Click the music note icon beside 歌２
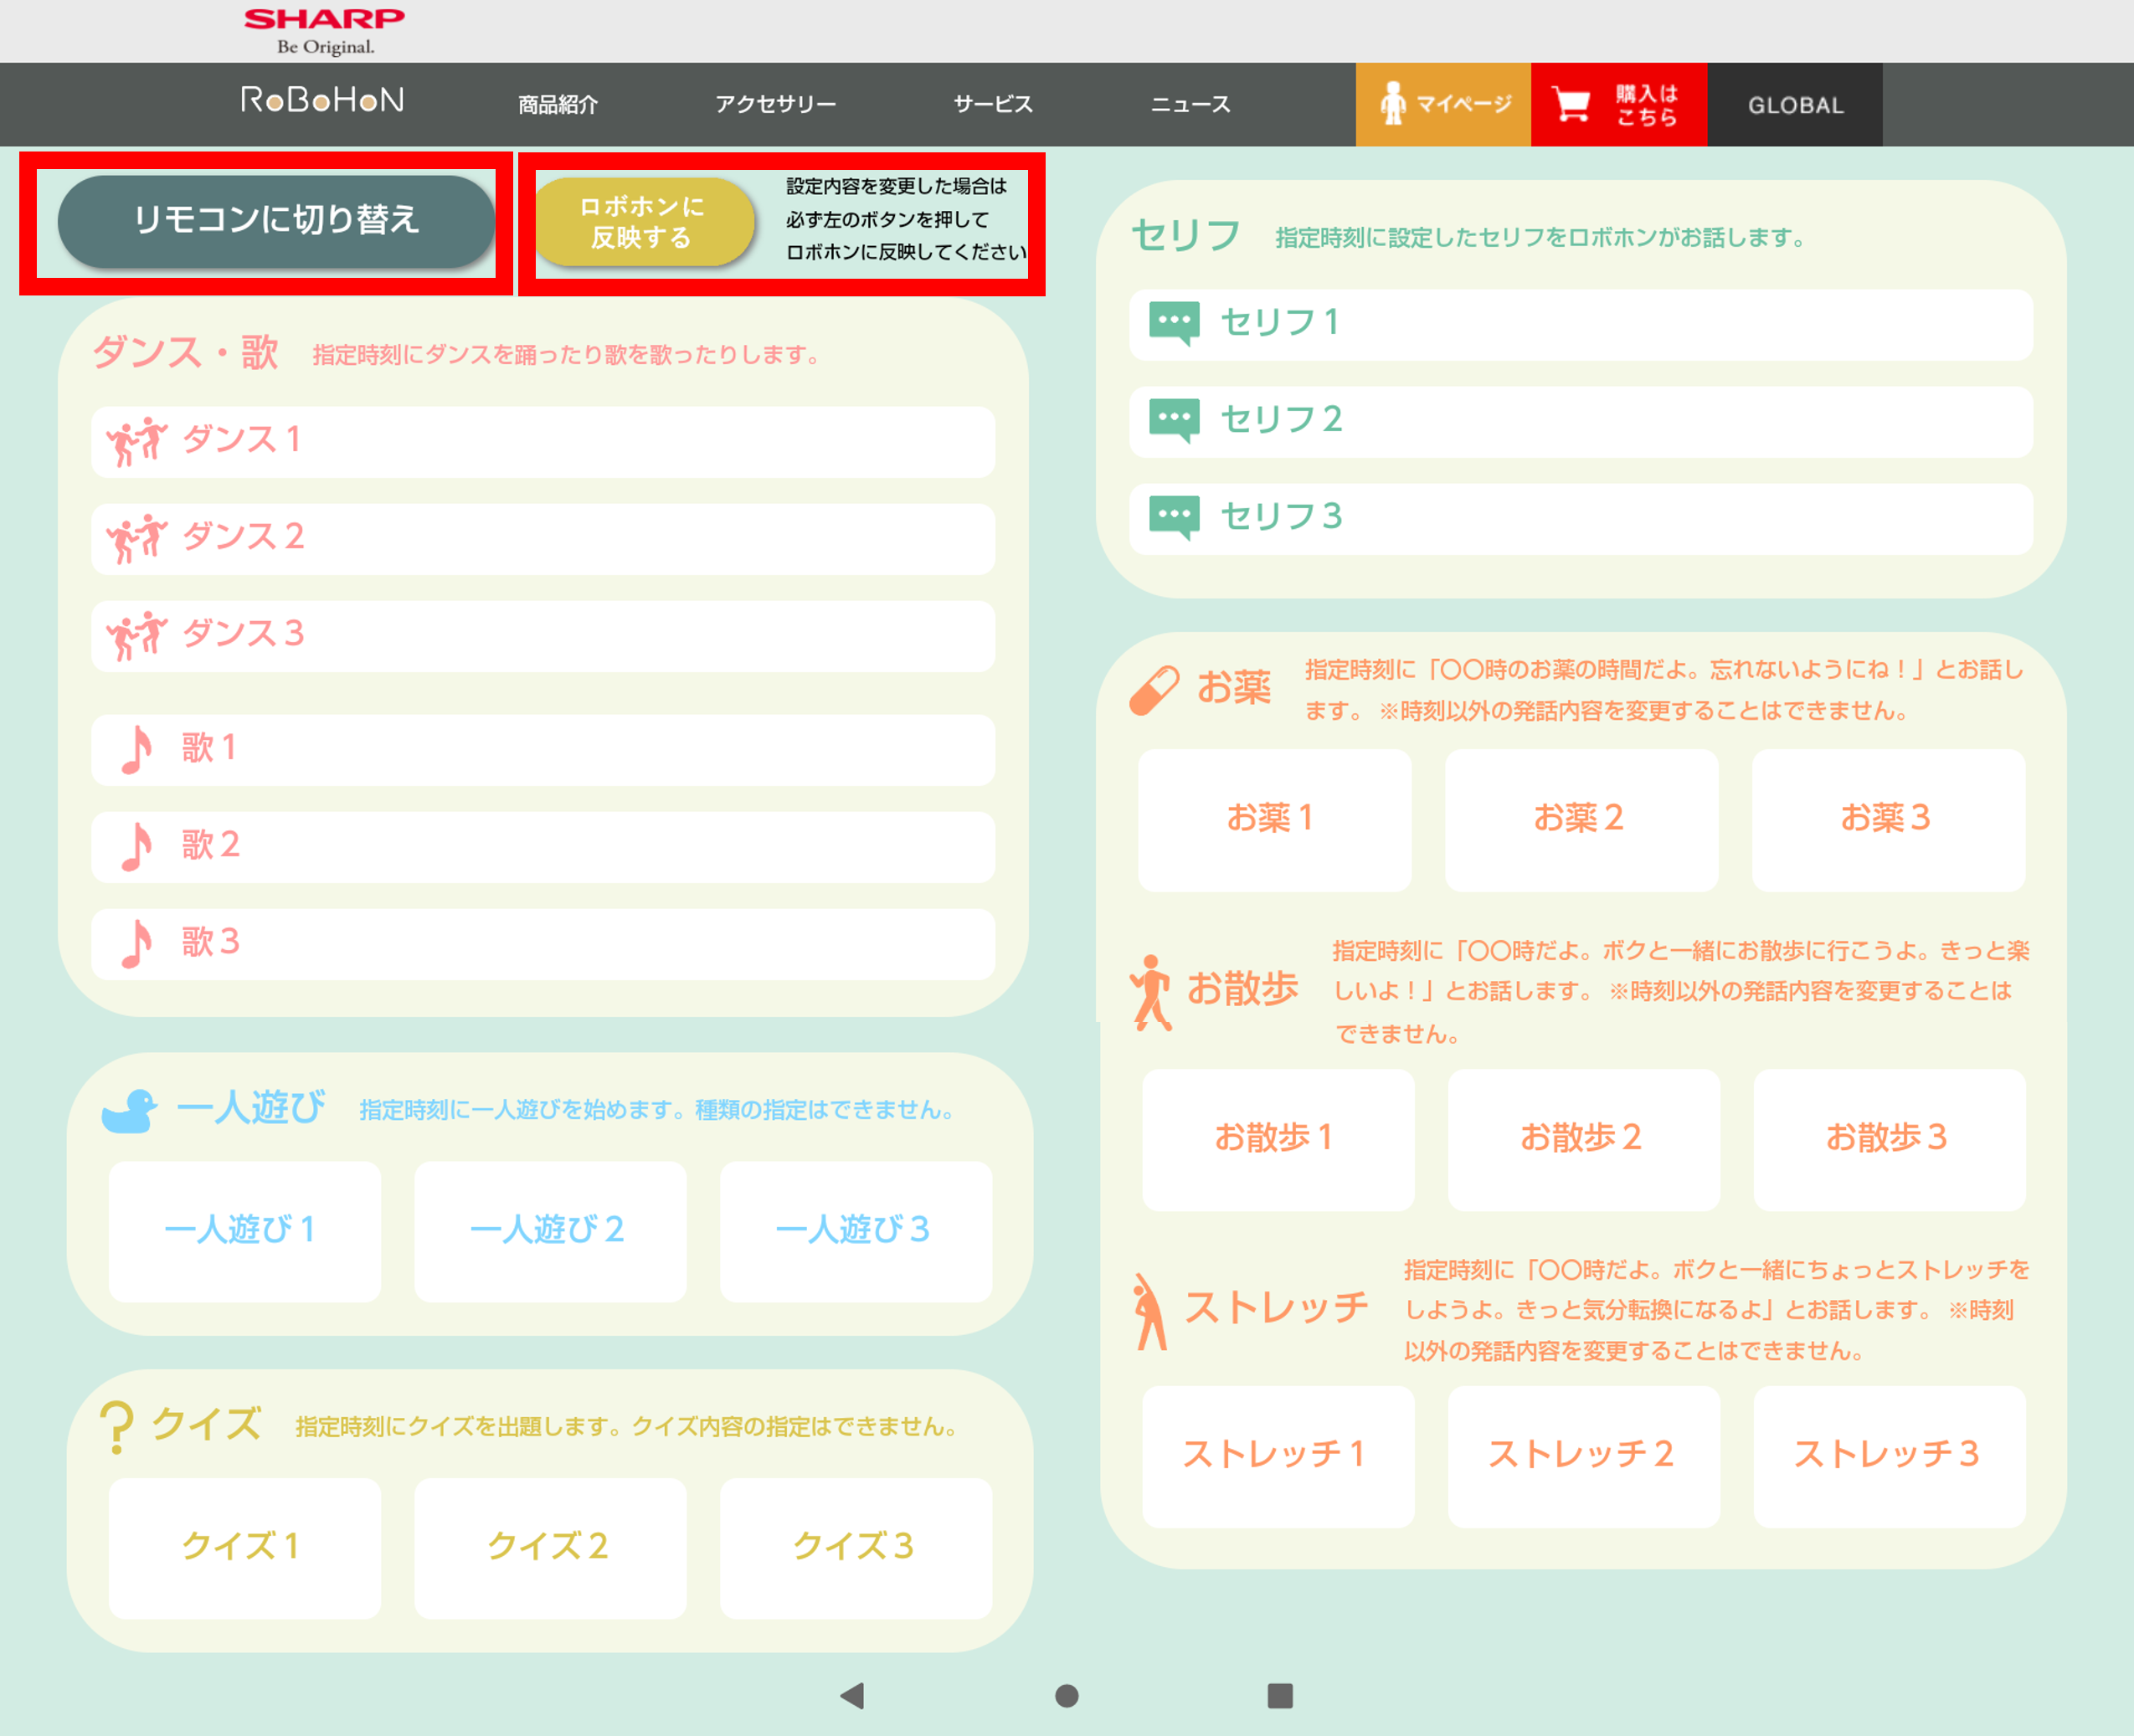 (x=136, y=846)
